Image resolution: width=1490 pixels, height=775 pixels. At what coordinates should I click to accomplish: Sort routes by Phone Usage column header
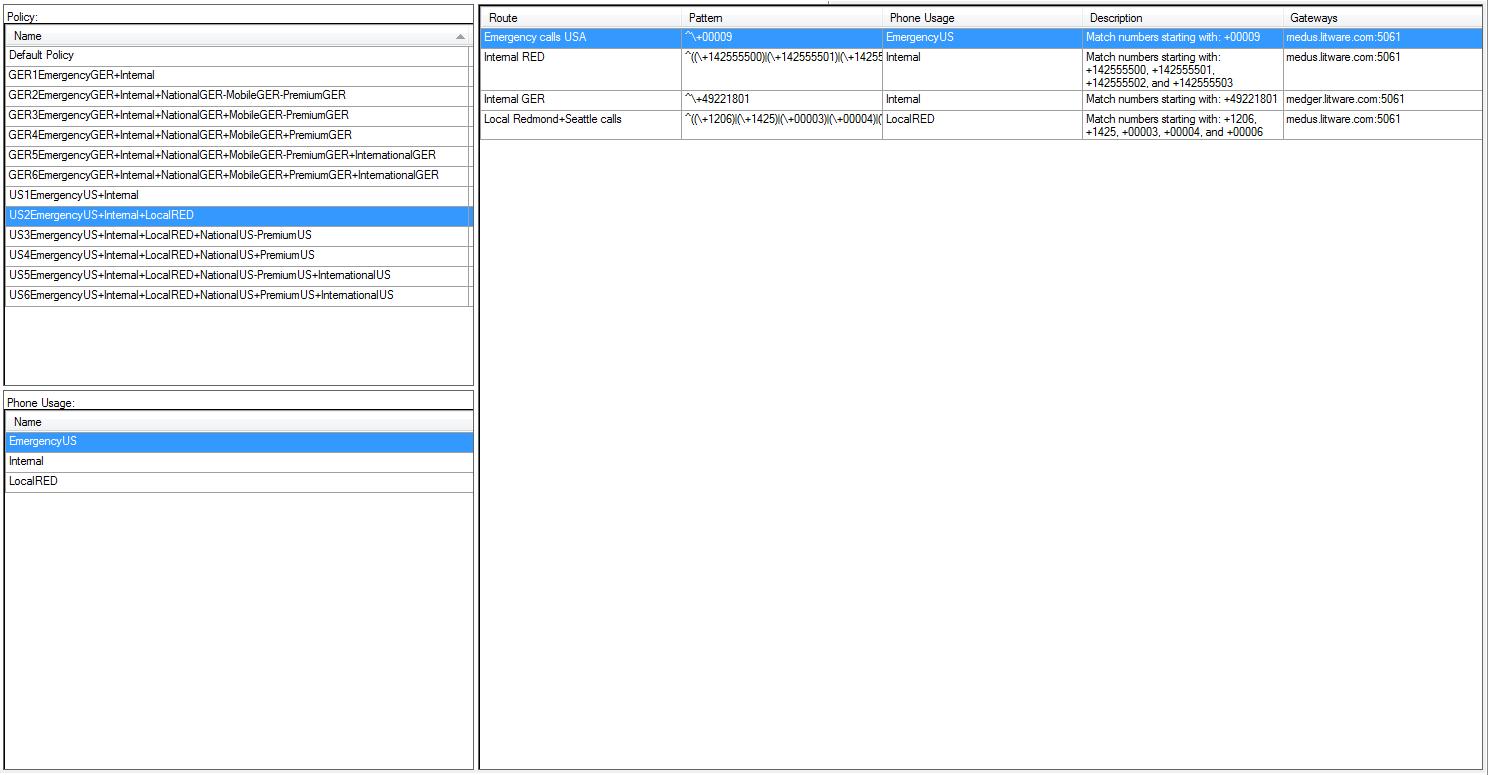tap(982, 18)
